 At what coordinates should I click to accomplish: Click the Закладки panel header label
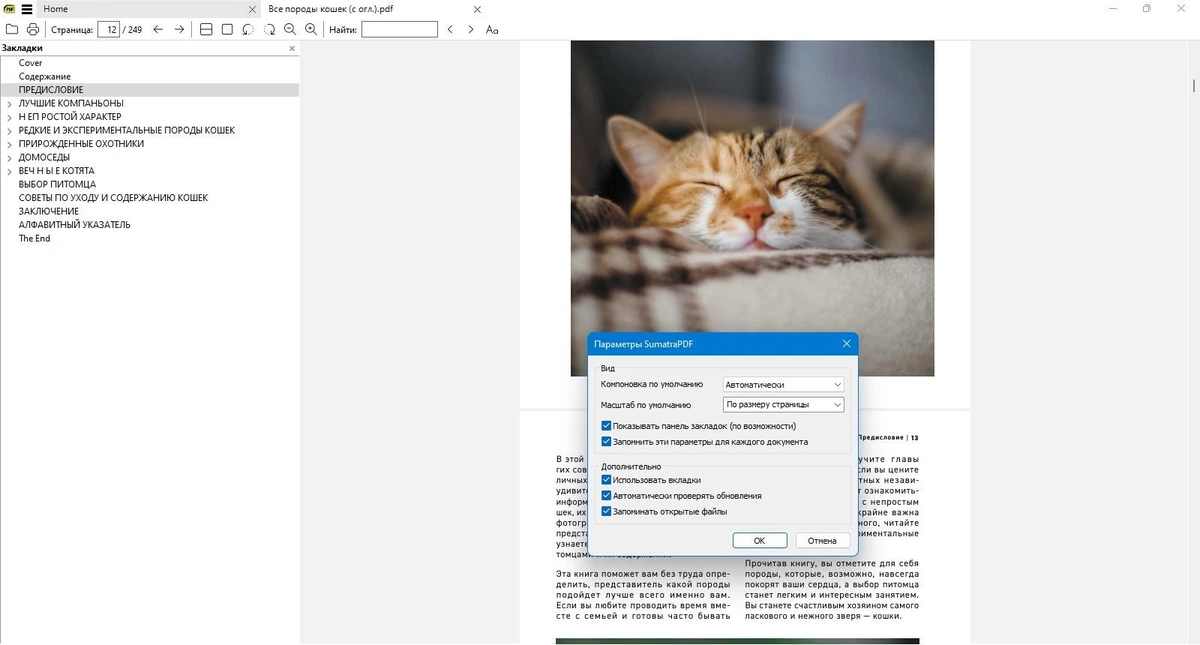(x=22, y=48)
